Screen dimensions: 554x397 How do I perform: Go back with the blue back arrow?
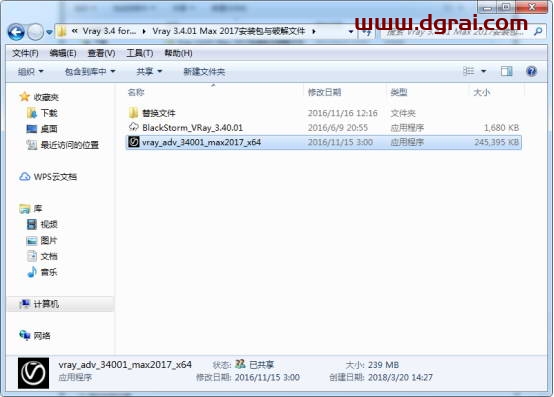tap(16, 32)
